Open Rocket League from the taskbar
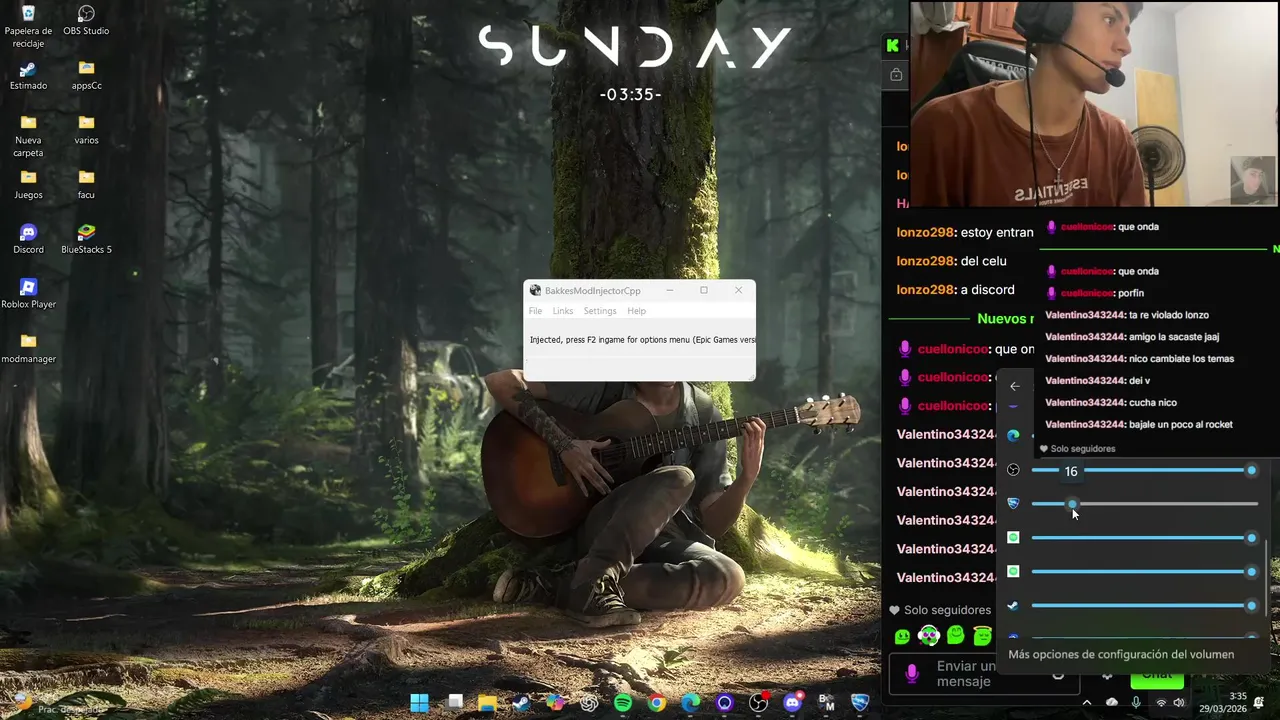 tap(860, 703)
